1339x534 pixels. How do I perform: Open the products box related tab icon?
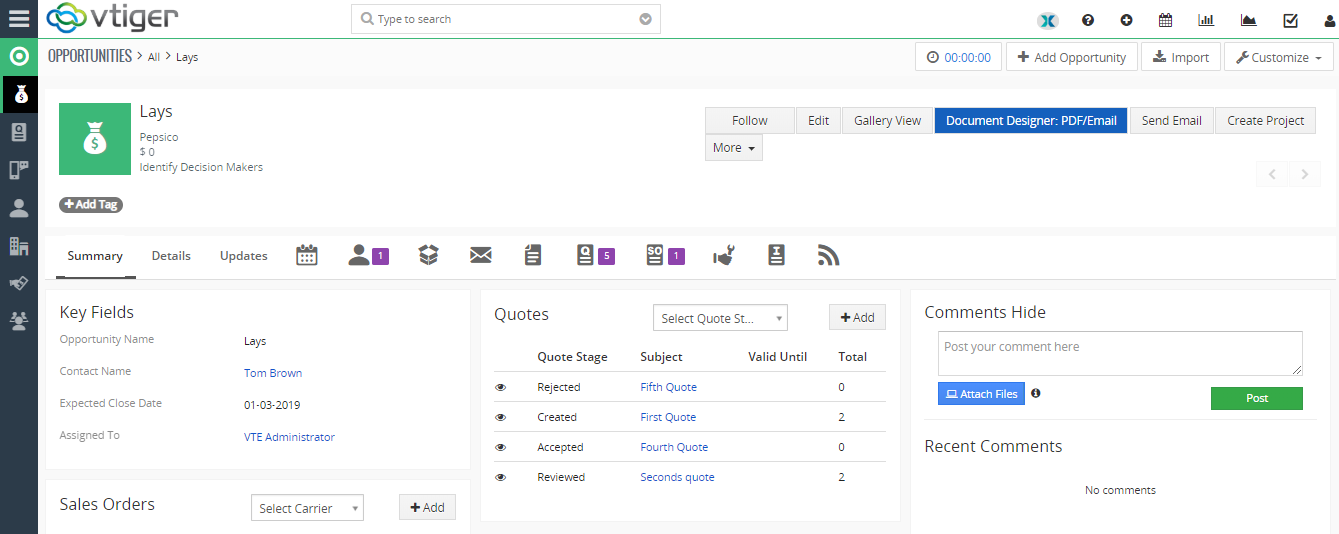(x=429, y=256)
